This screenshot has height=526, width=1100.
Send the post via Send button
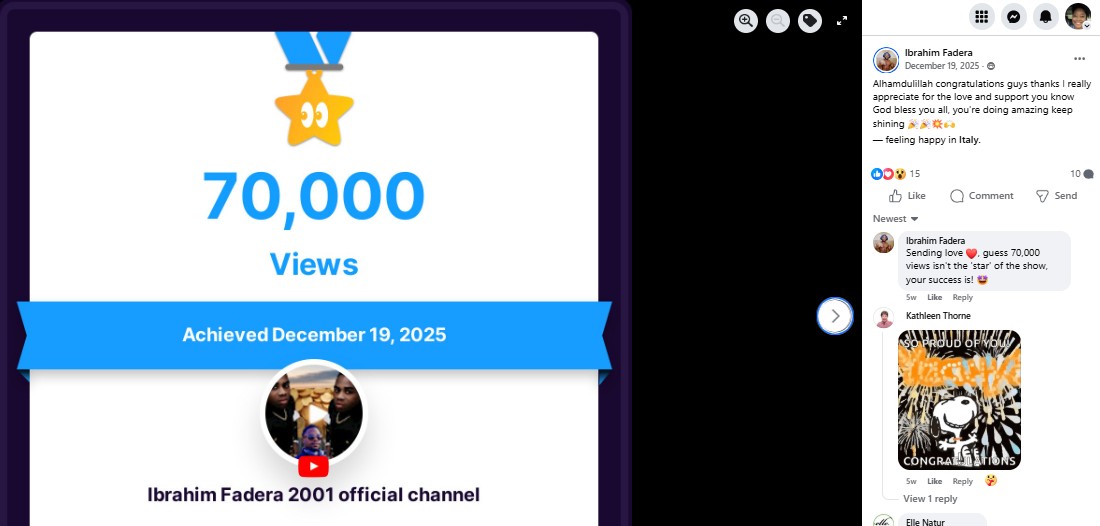pos(1057,196)
